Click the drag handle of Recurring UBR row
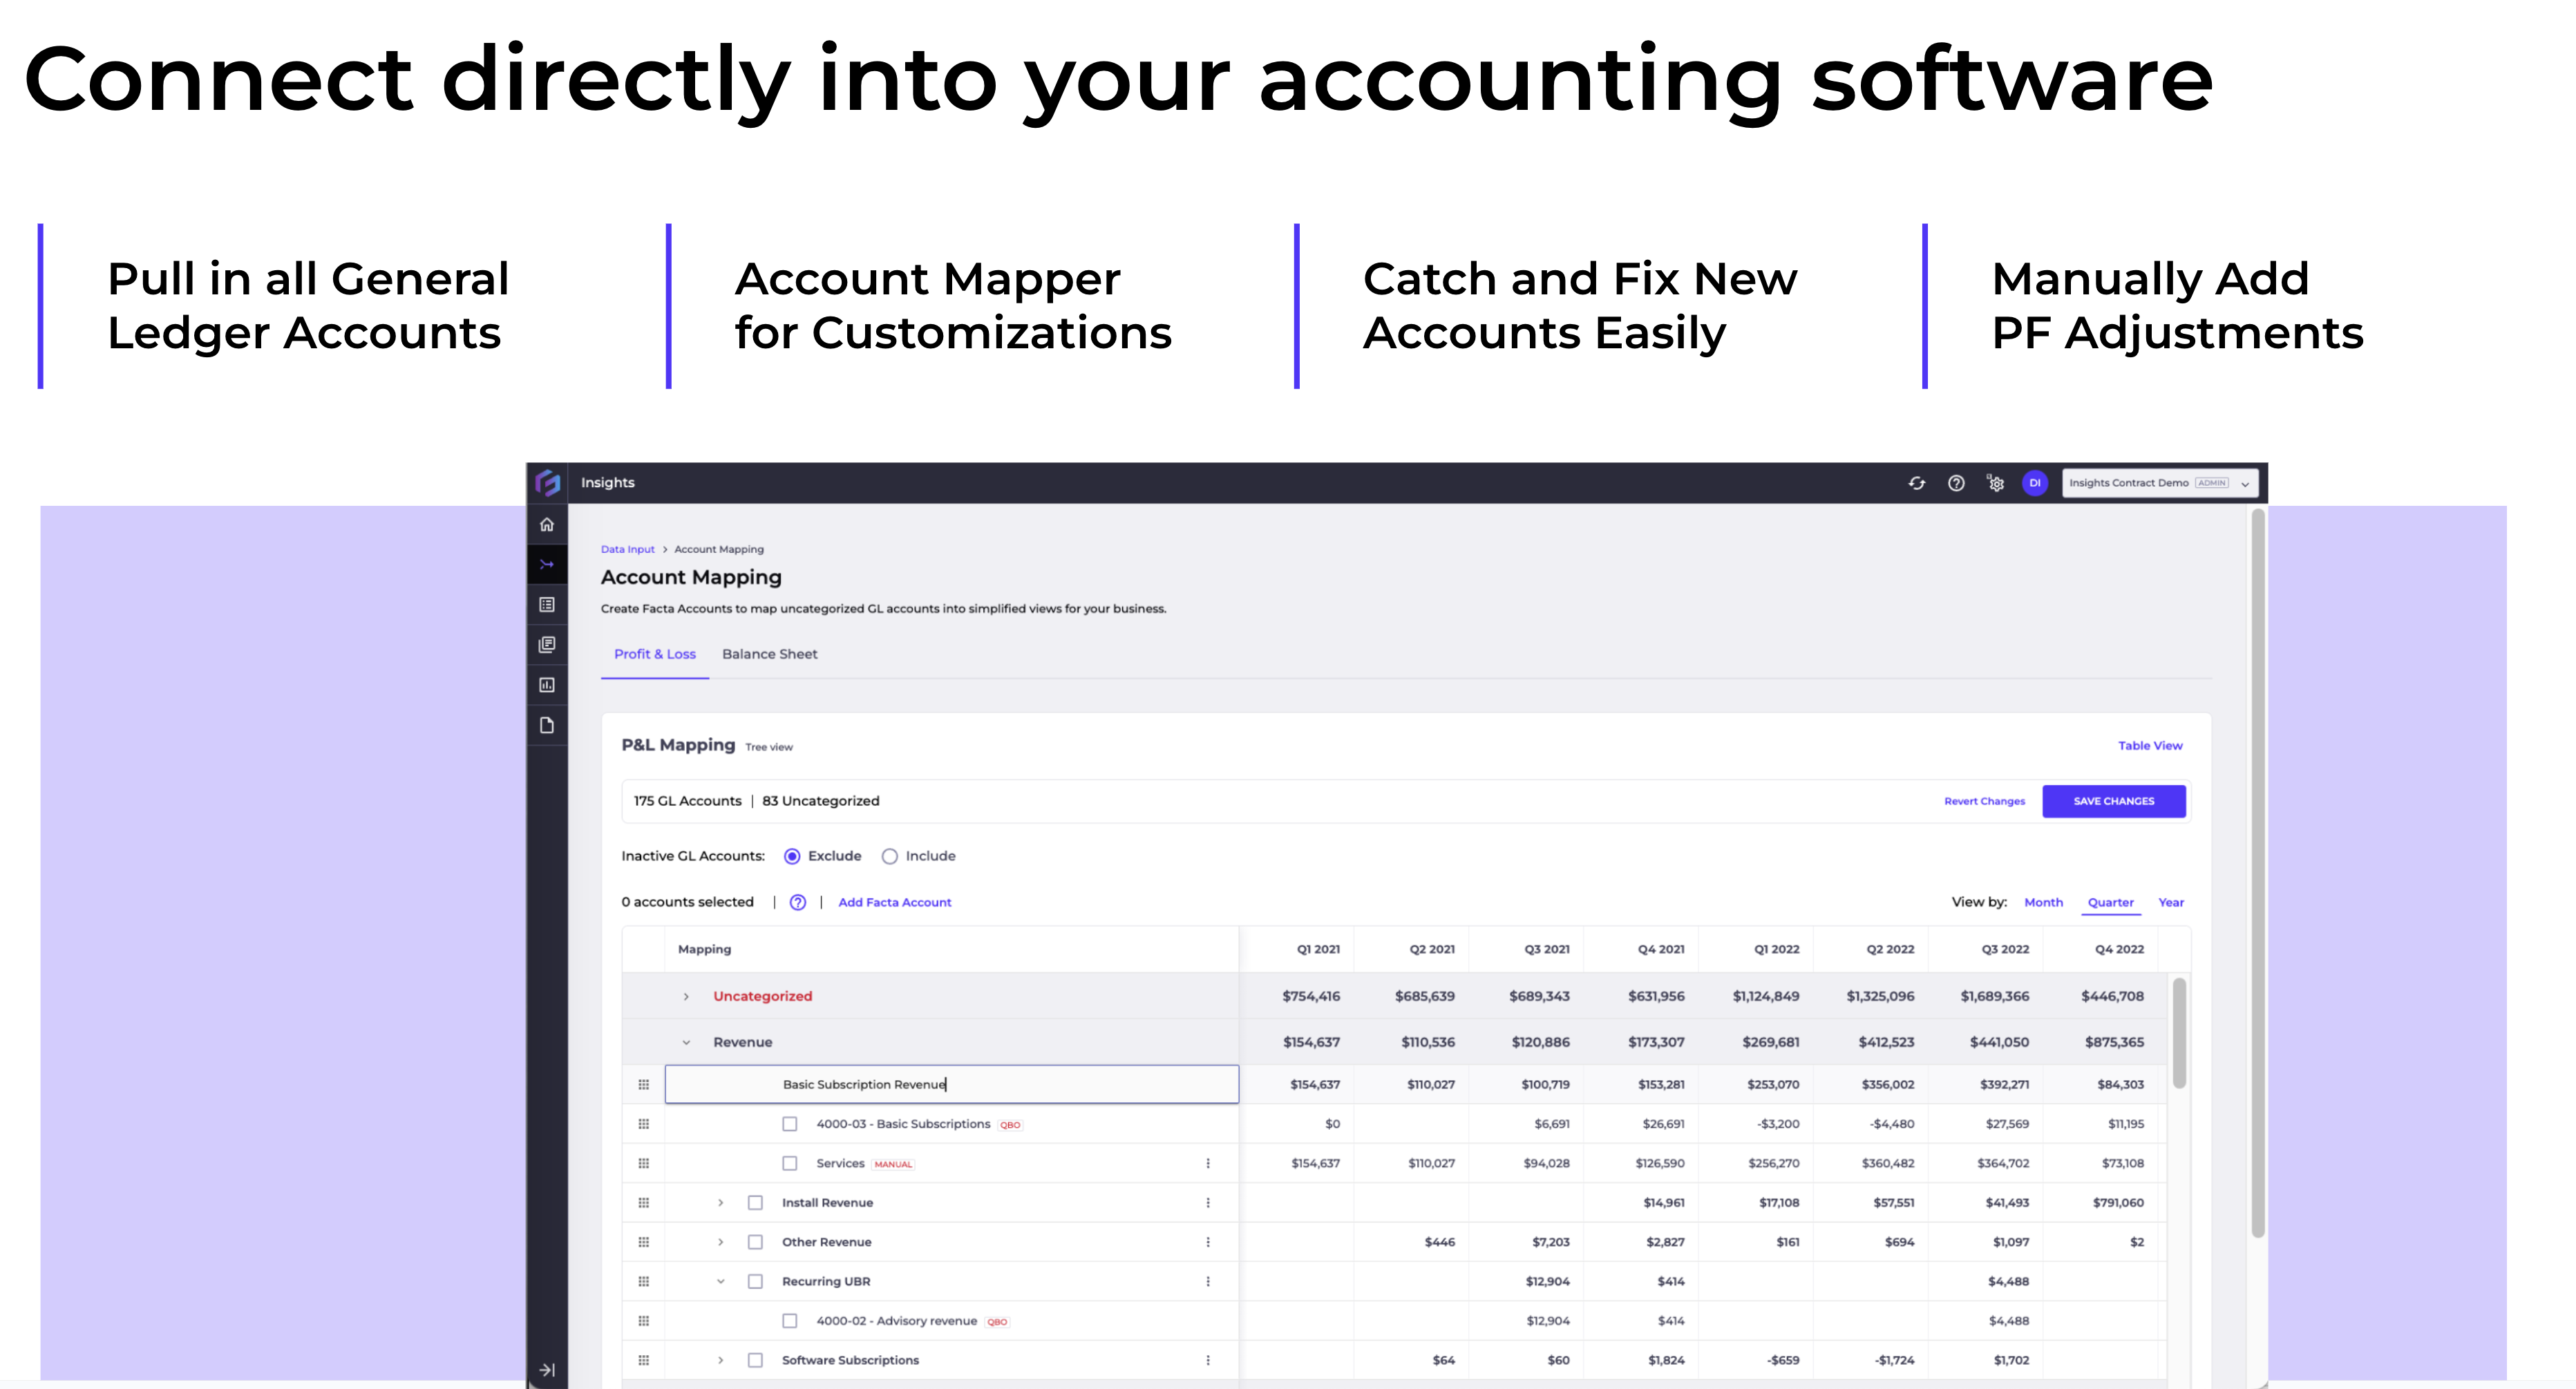 [644, 1281]
